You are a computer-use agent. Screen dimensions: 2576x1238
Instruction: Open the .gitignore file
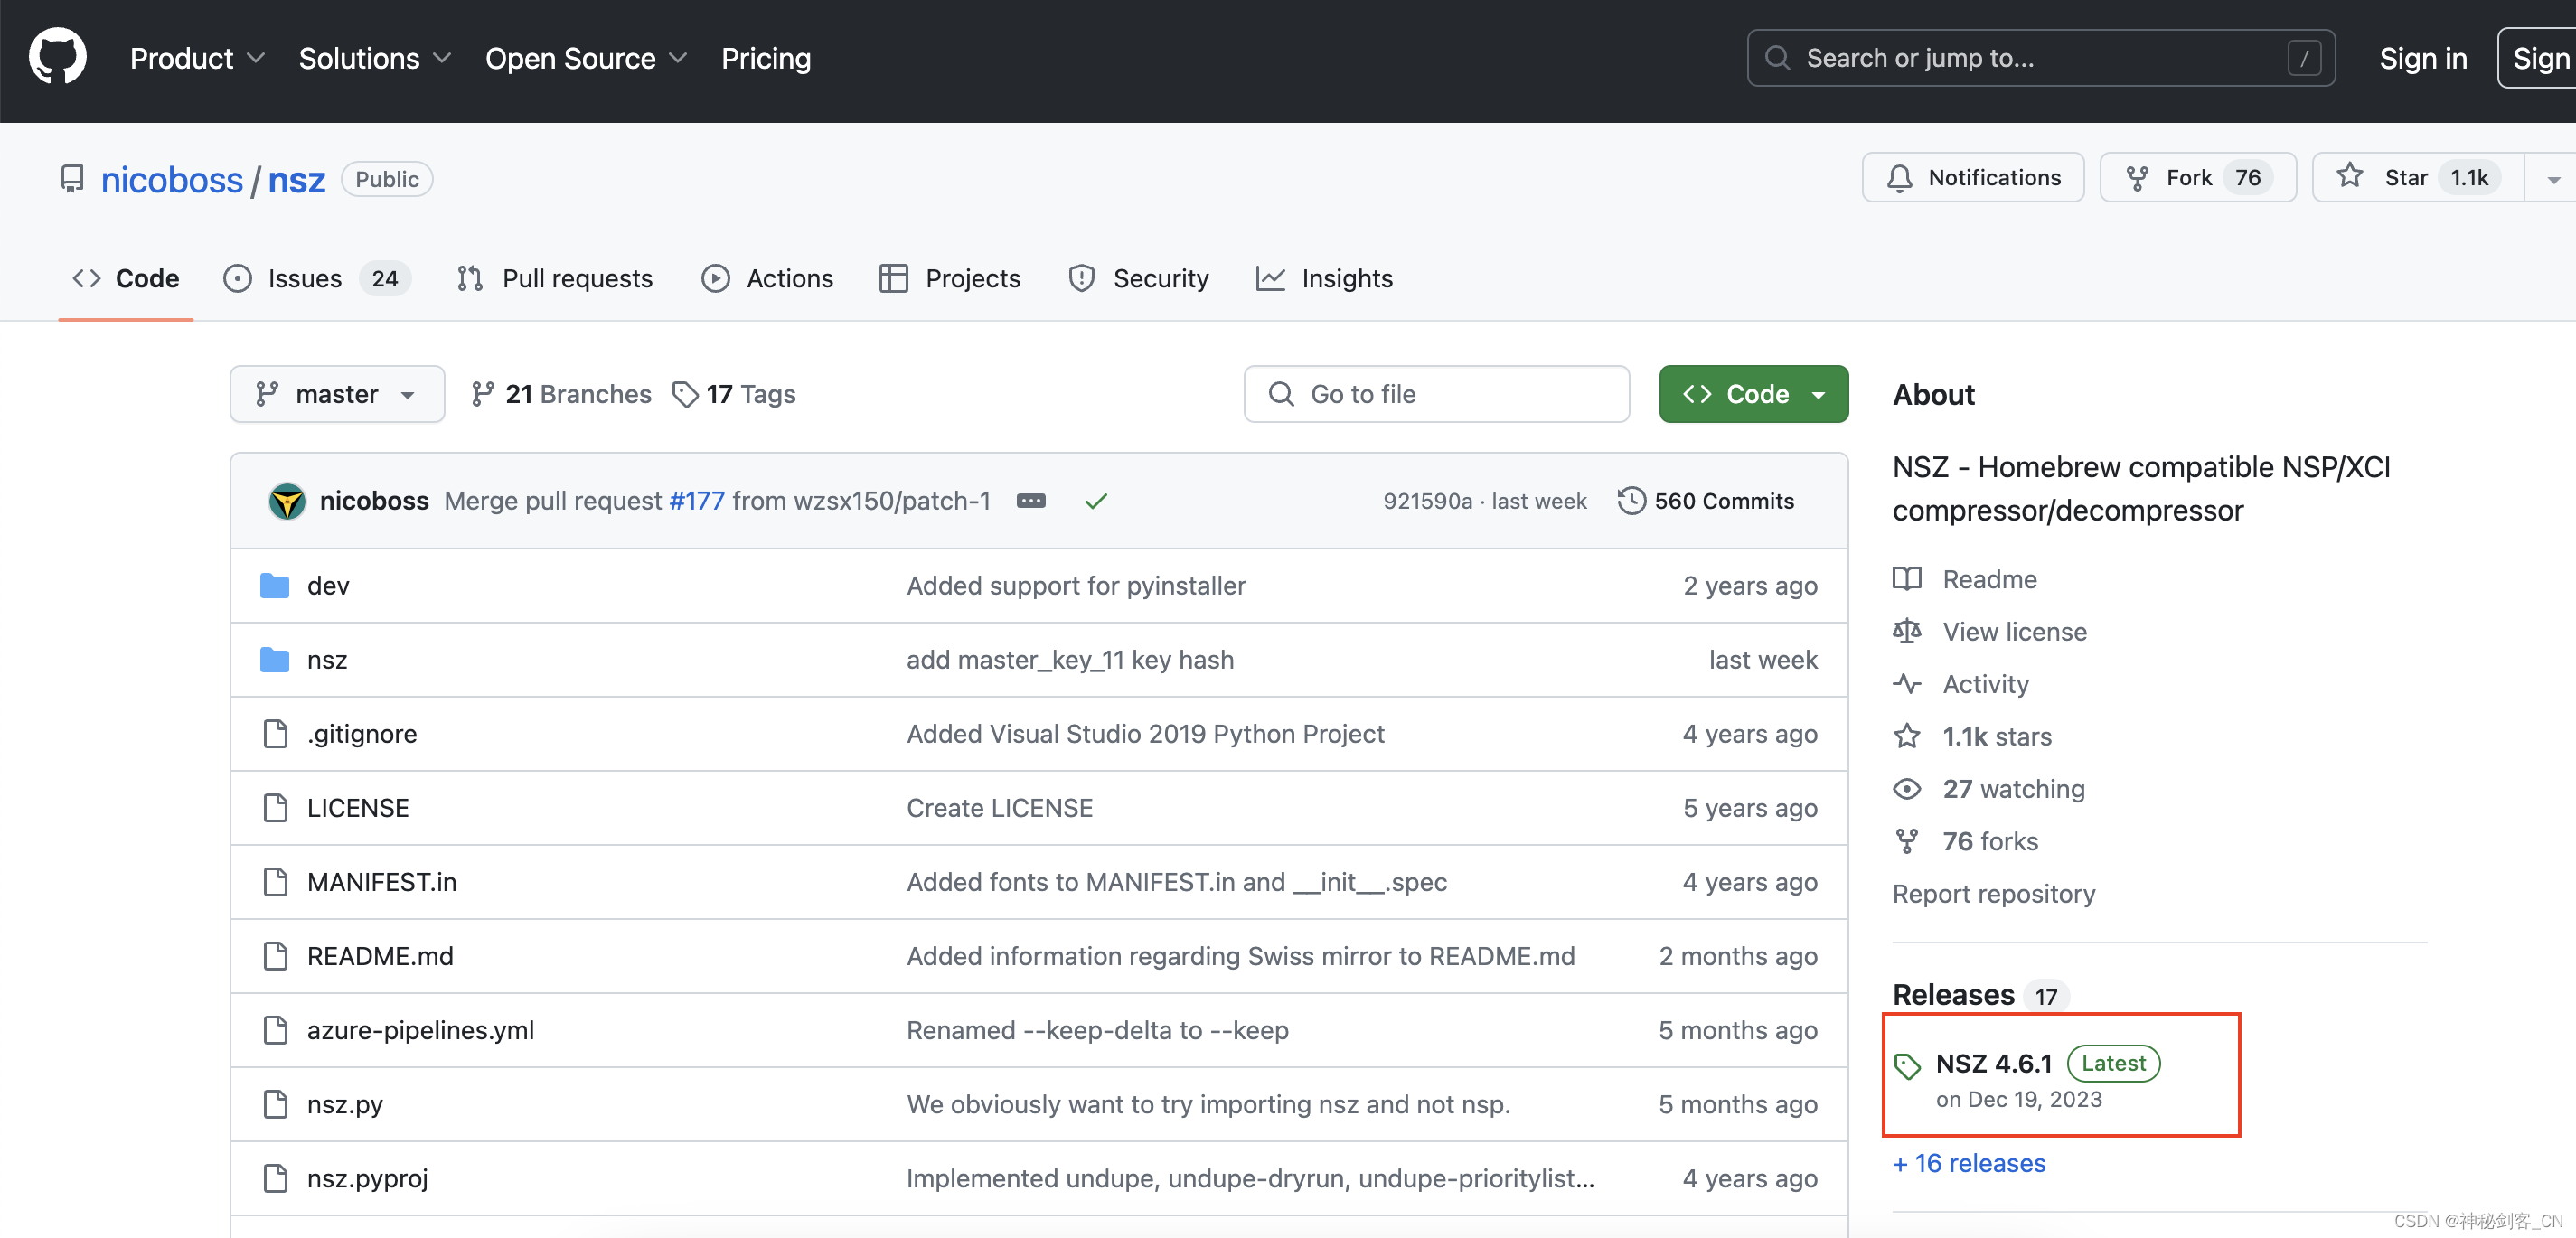[x=362, y=734]
